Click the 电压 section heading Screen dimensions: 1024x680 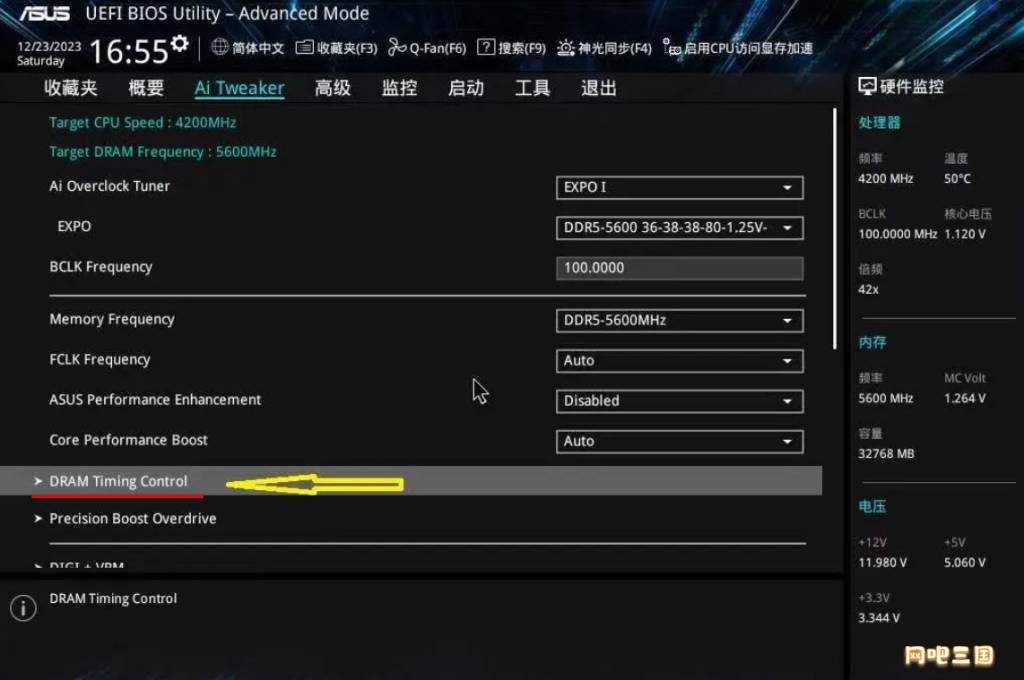point(872,506)
